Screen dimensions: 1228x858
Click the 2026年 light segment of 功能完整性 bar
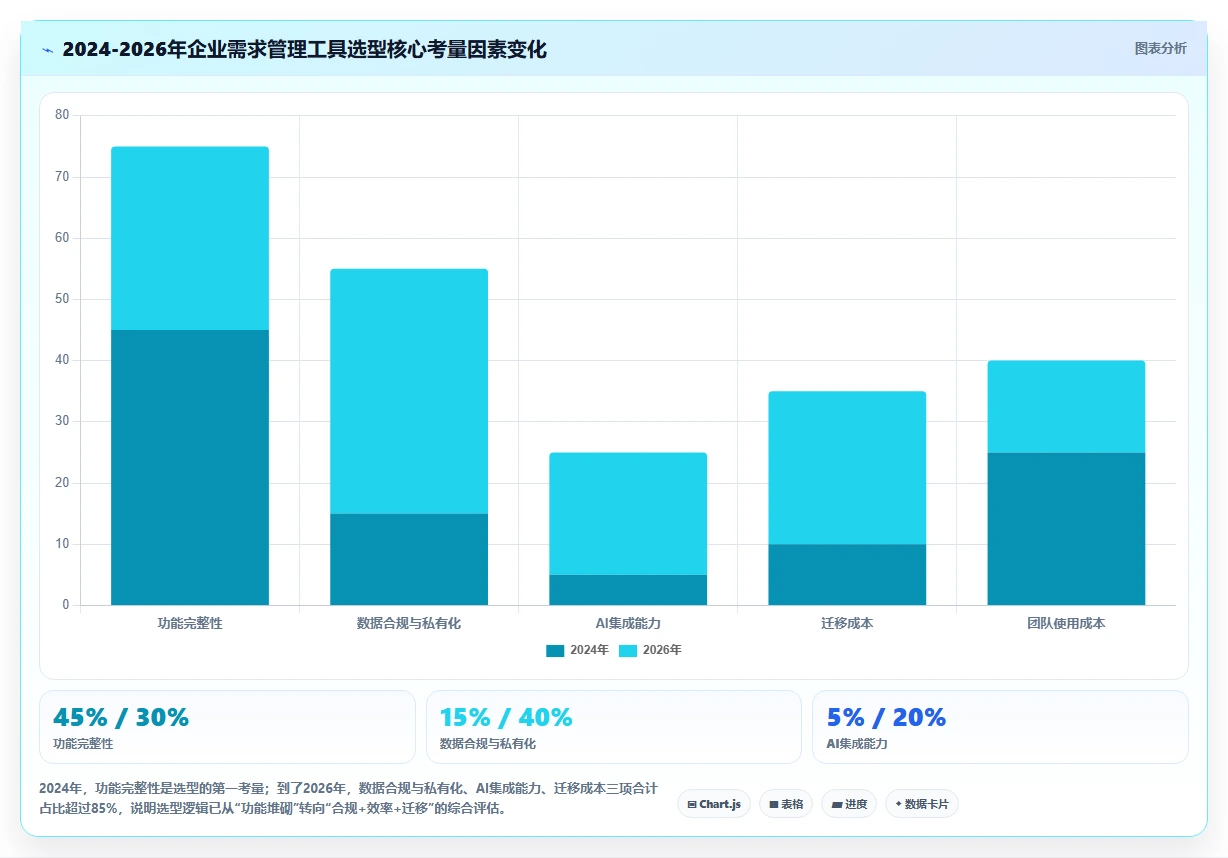(190, 238)
